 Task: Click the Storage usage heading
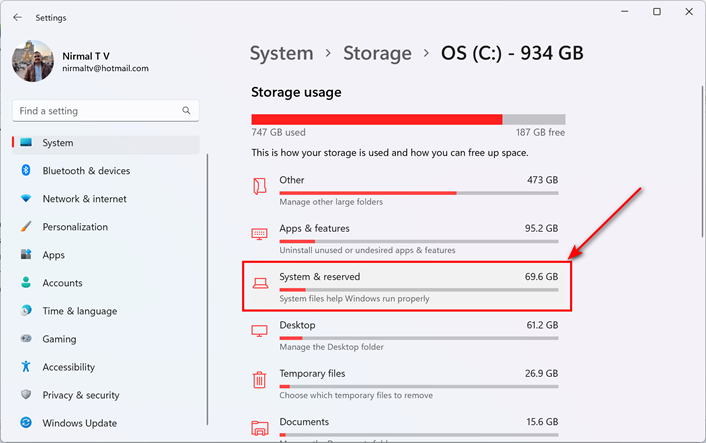tap(296, 92)
